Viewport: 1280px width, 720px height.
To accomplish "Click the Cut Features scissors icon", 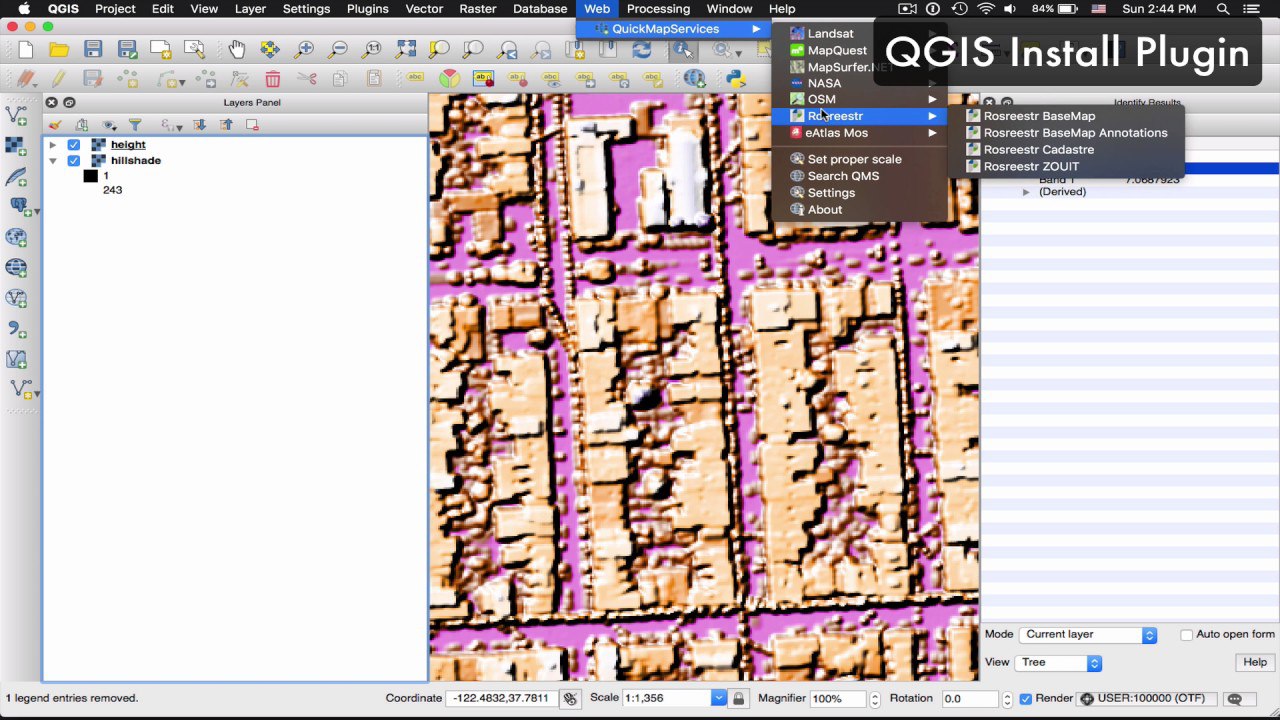I will coord(307,79).
